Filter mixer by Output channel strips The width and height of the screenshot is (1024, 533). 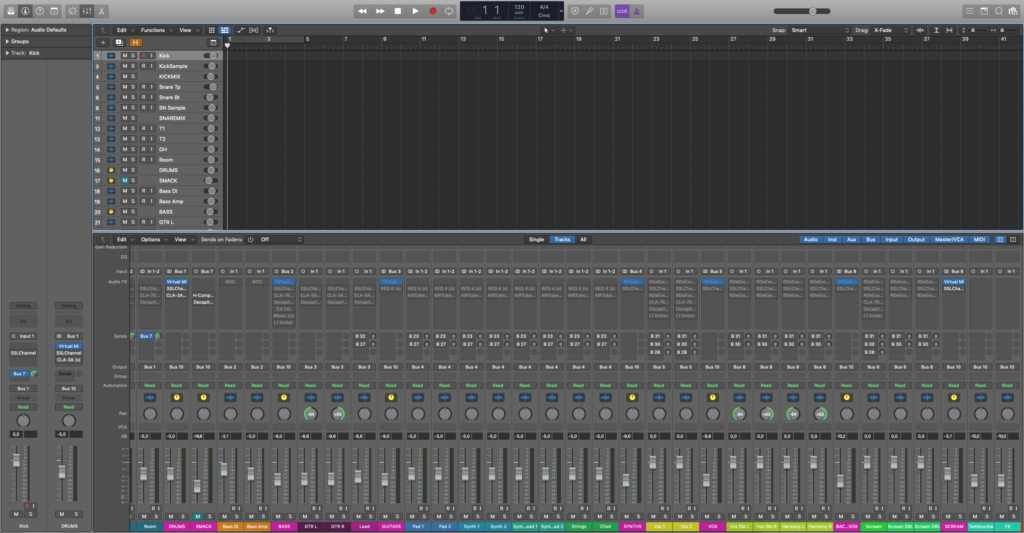[916, 239]
